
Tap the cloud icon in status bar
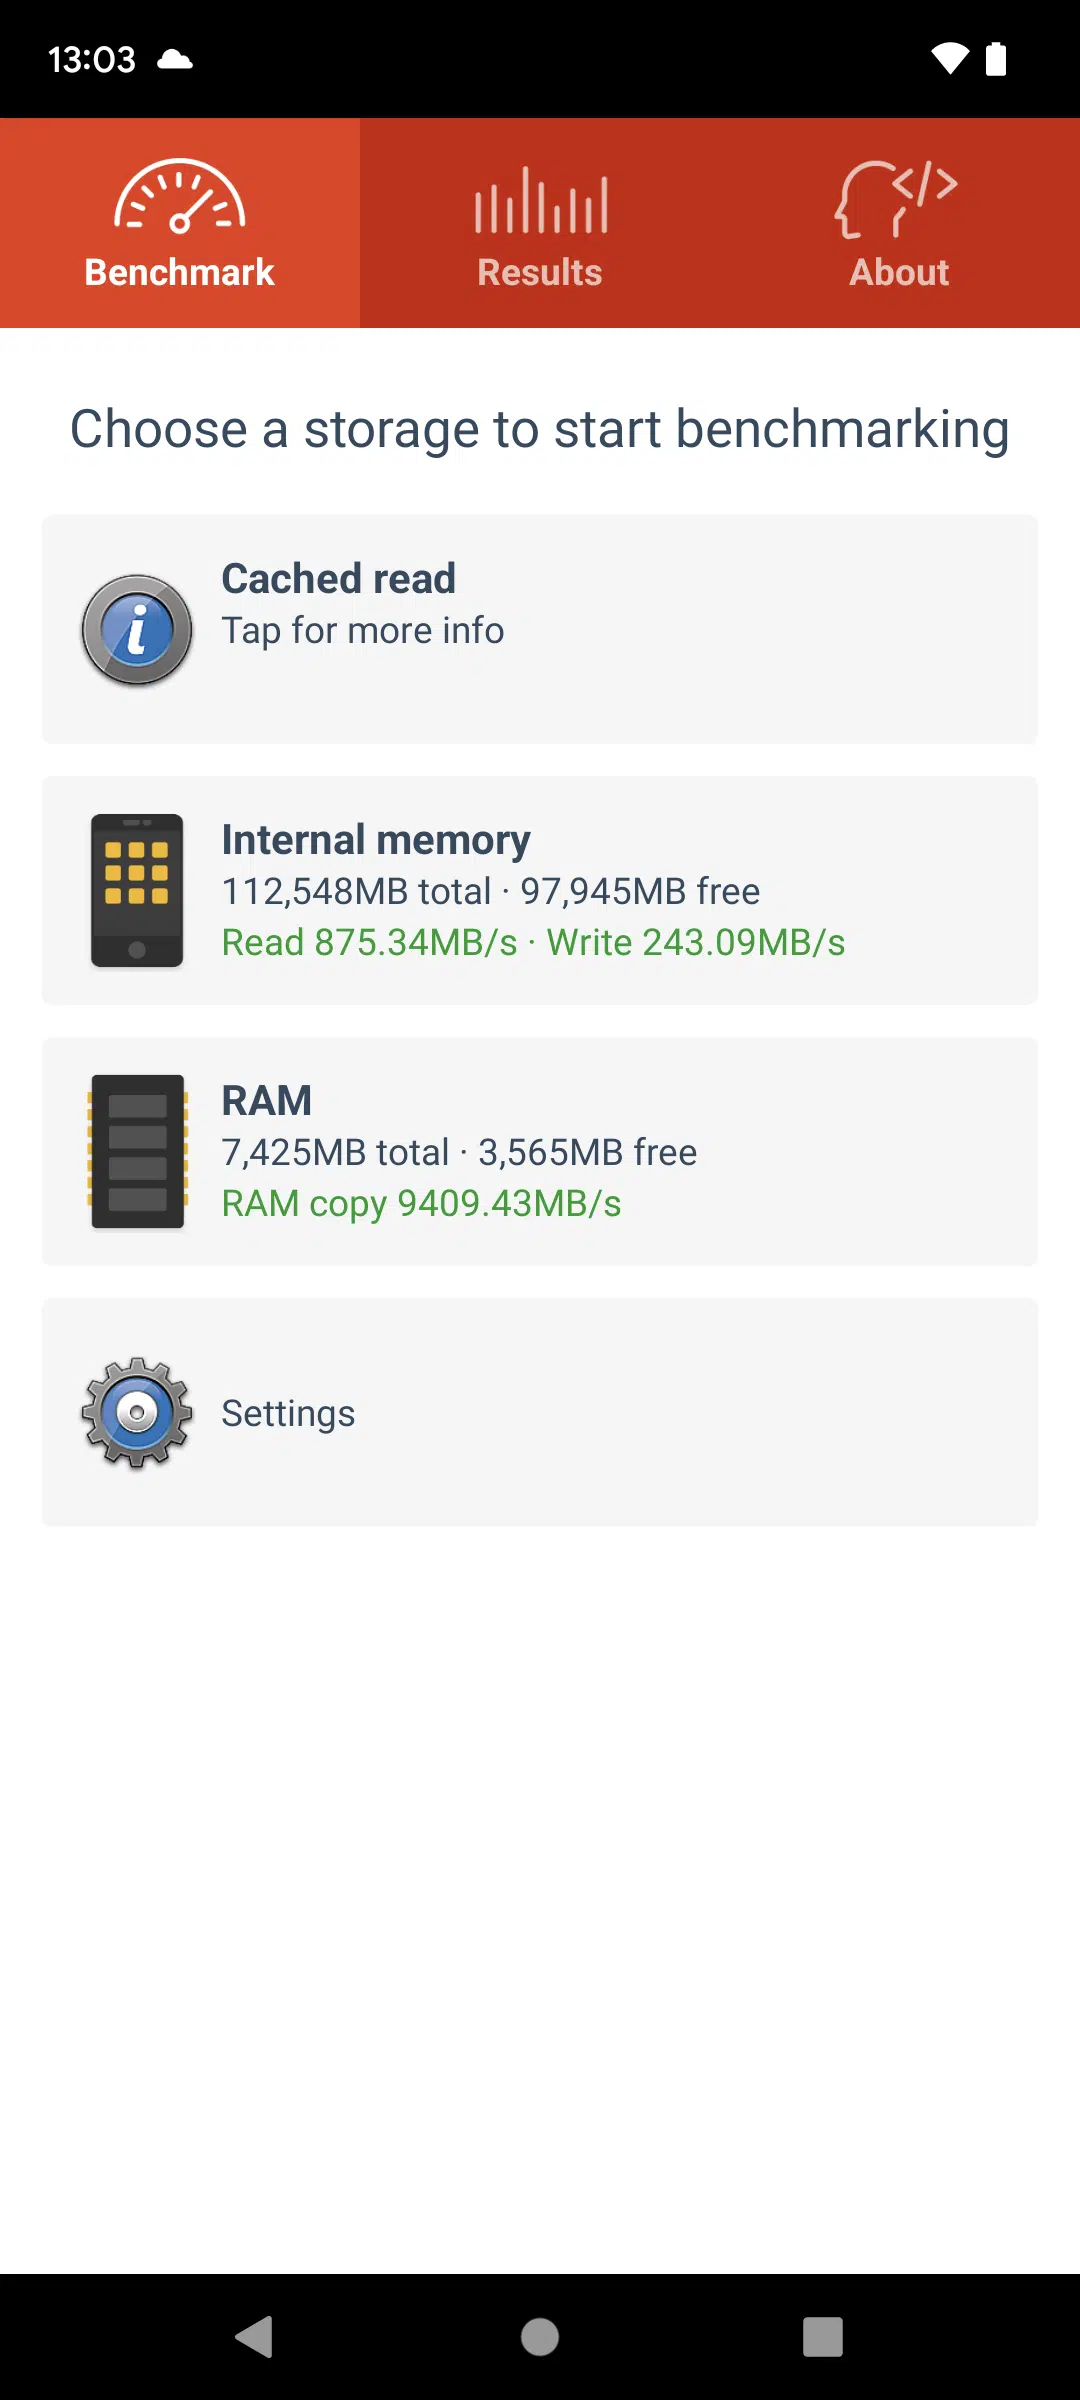(175, 59)
